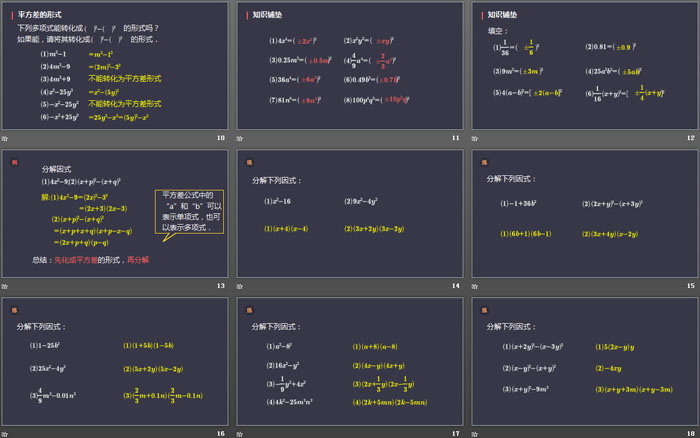Viewport: 700px width, 438px height.
Task: Click the animation star icon under slide 18
Action: click(x=475, y=434)
